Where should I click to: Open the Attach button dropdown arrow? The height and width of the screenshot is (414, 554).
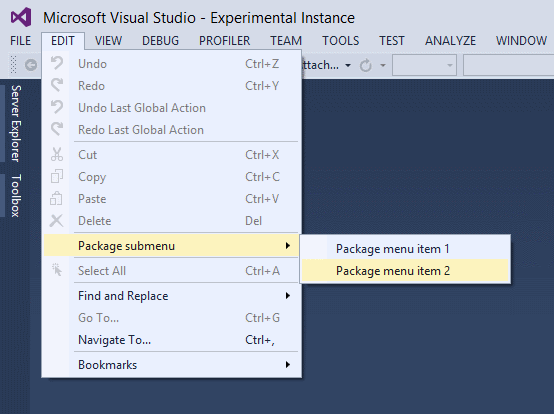coord(348,65)
